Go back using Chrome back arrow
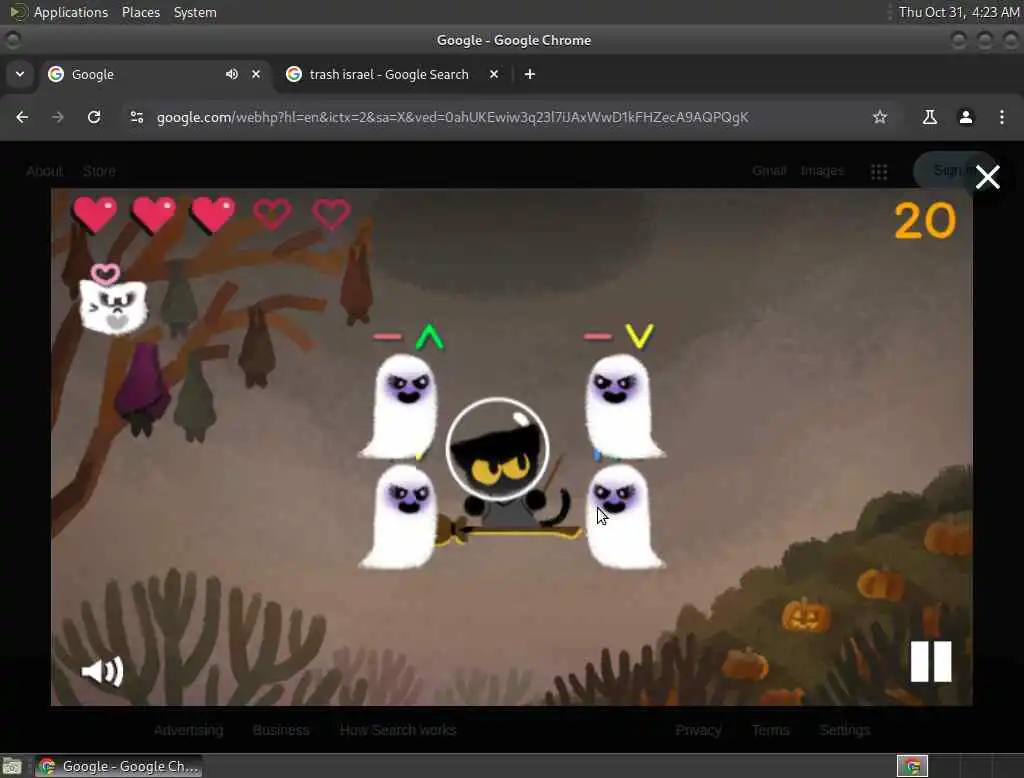This screenshot has height=778, width=1024. pos(22,117)
